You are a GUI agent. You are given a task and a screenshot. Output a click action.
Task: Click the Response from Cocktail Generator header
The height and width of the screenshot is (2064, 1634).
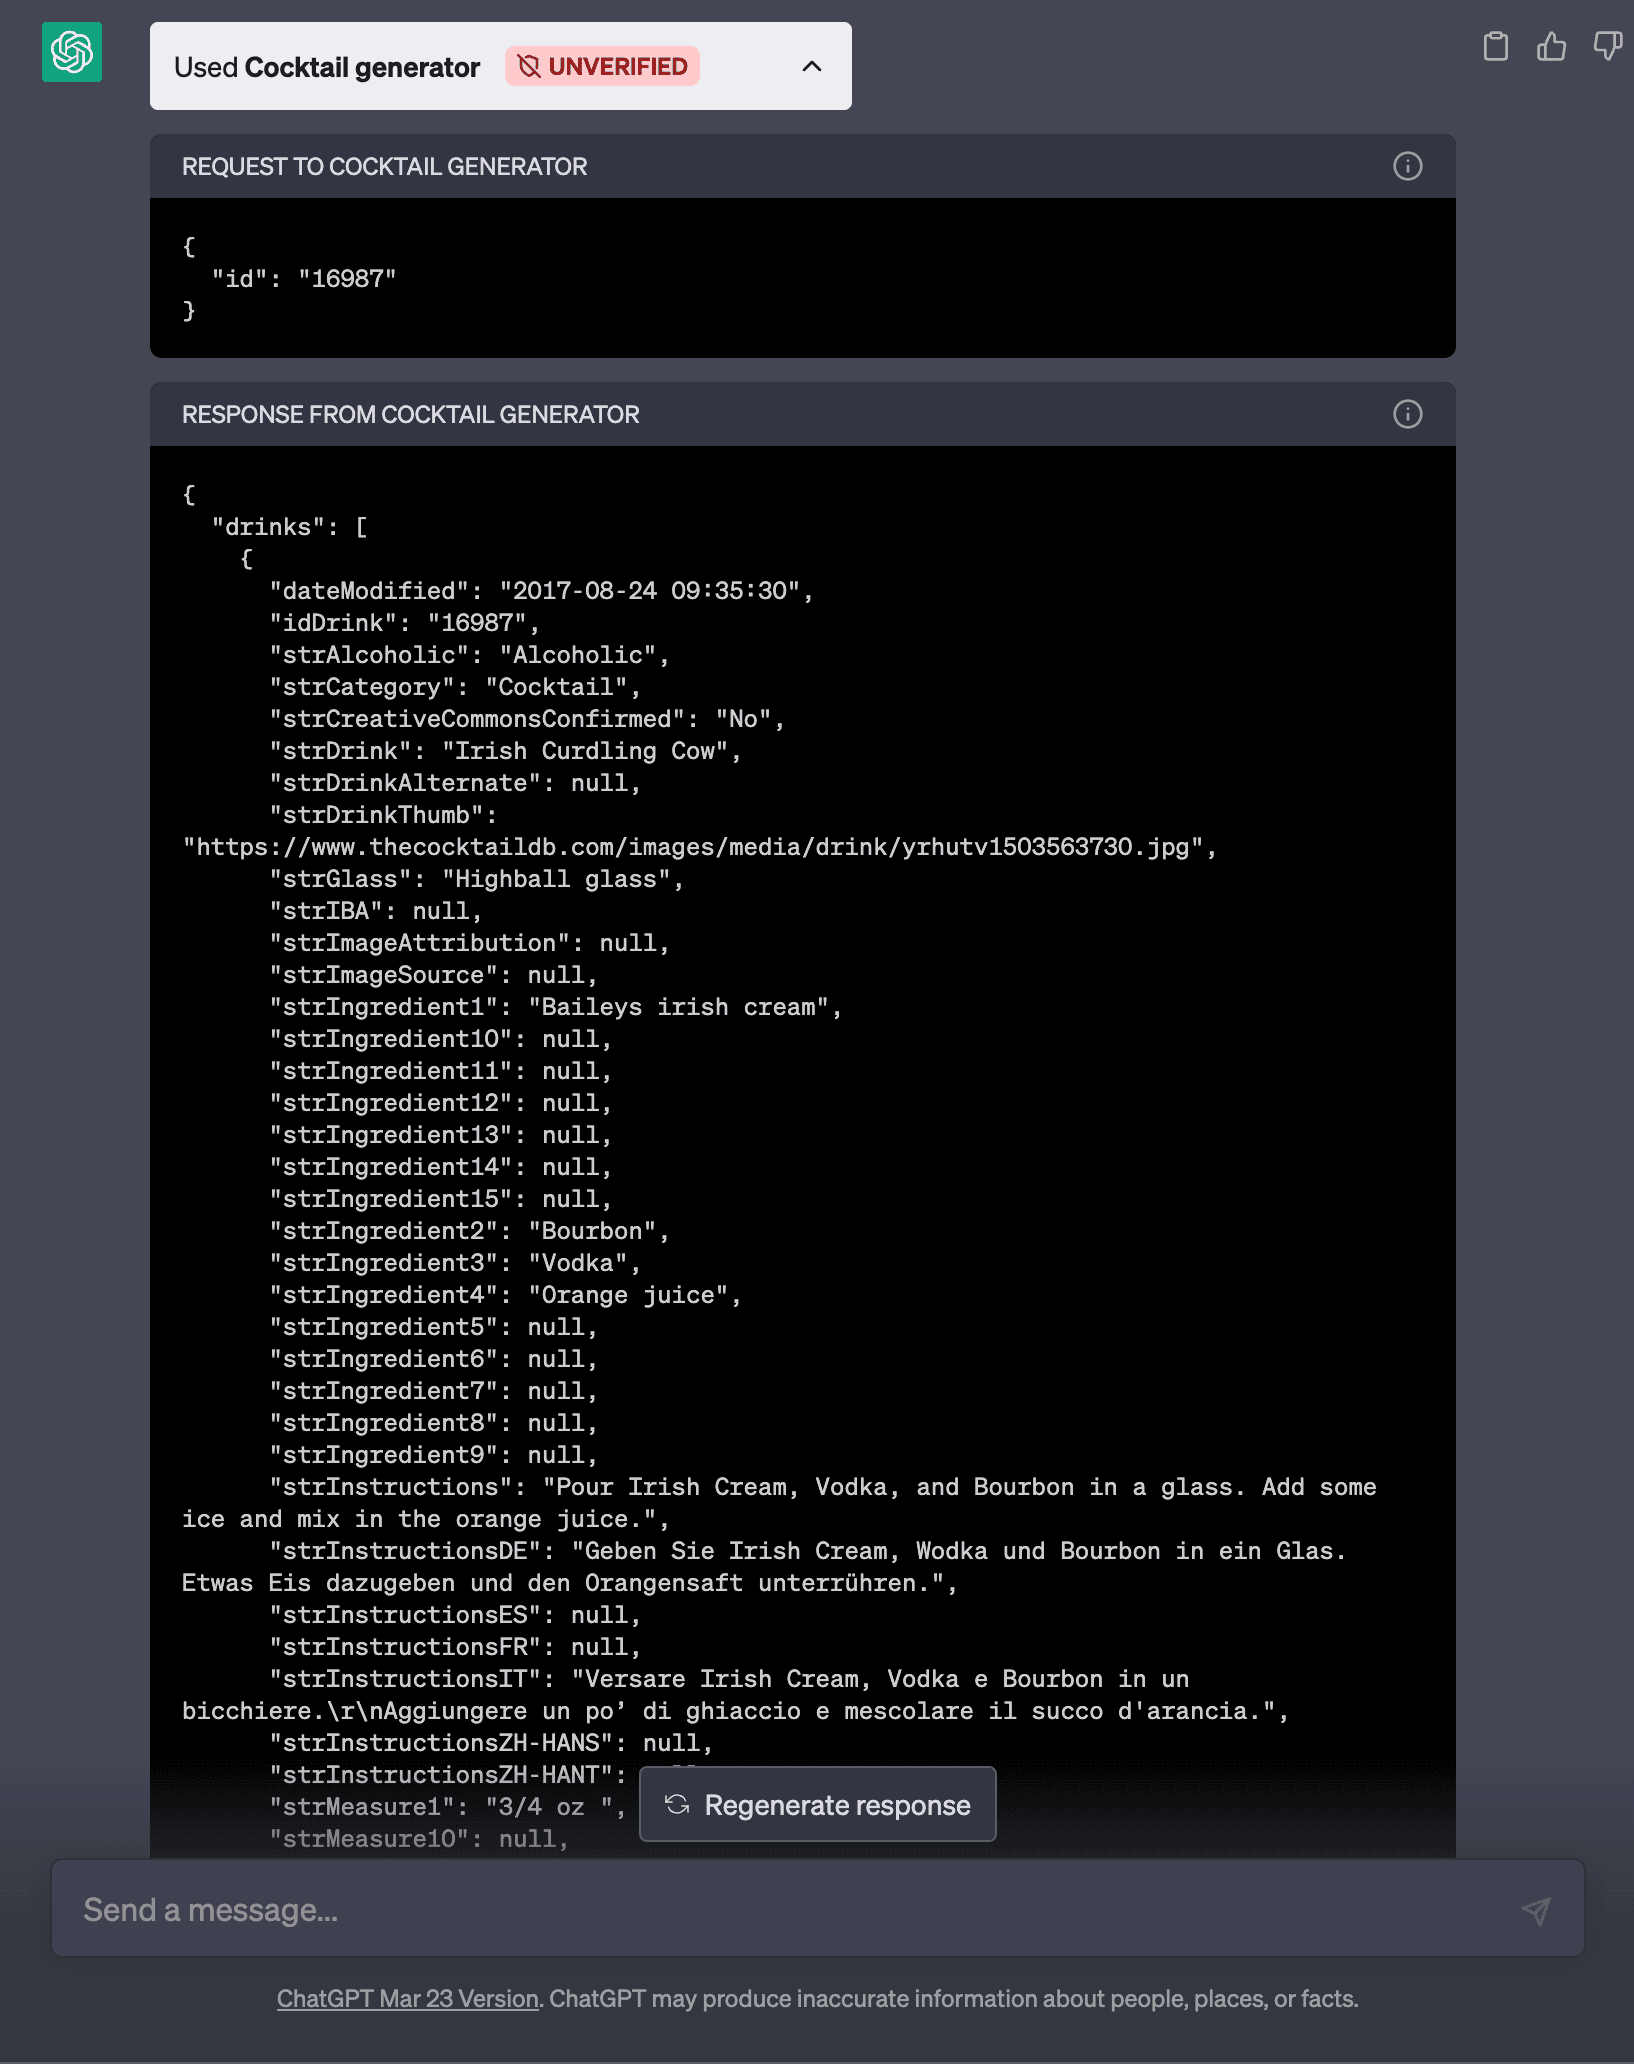pos(410,415)
